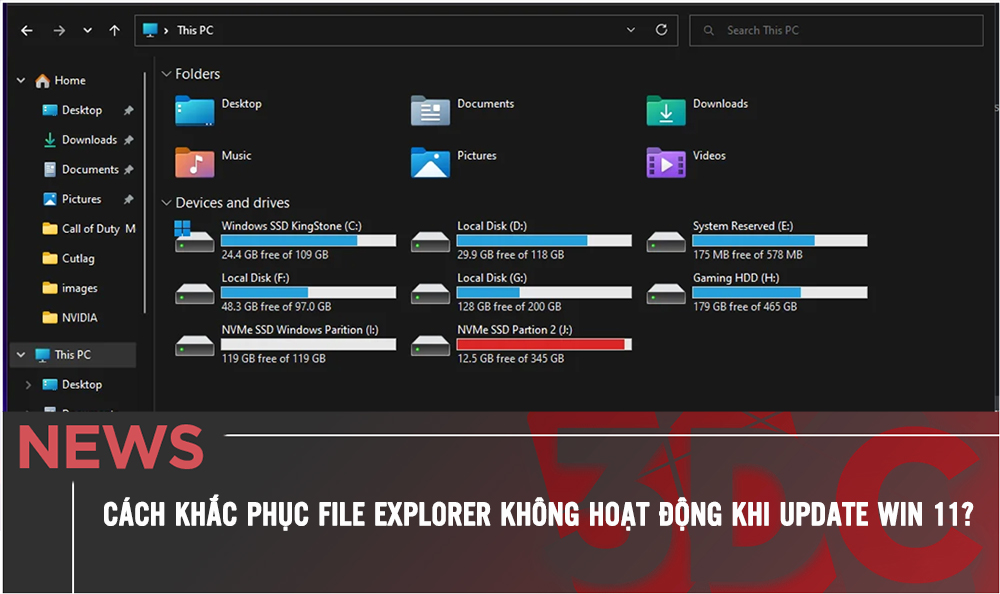Collapse the Devices and drives group

coord(166,203)
